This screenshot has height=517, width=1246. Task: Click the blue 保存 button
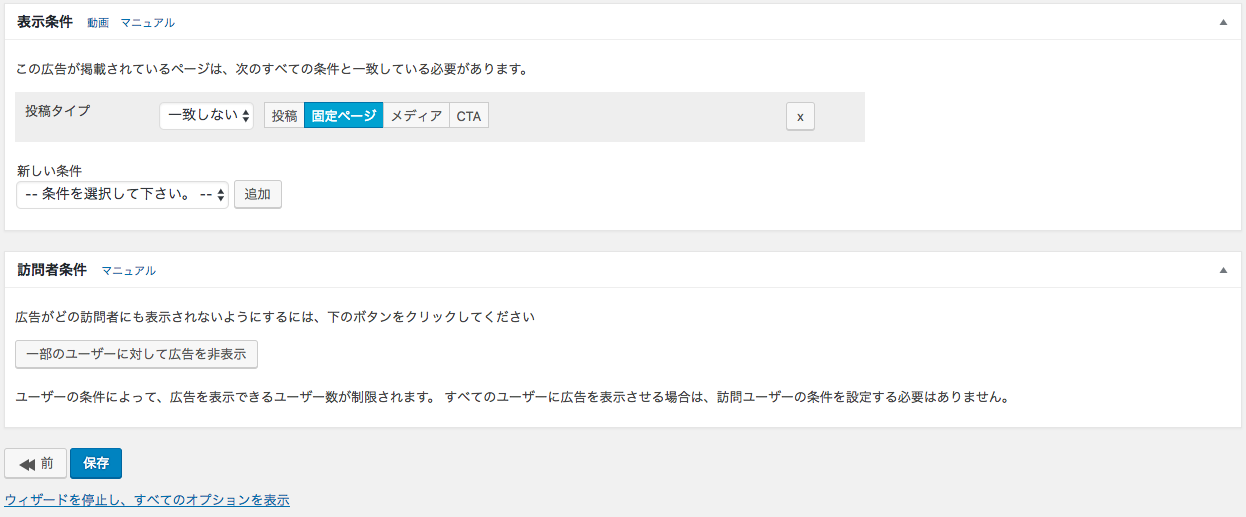pyautogui.click(x=96, y=463)
